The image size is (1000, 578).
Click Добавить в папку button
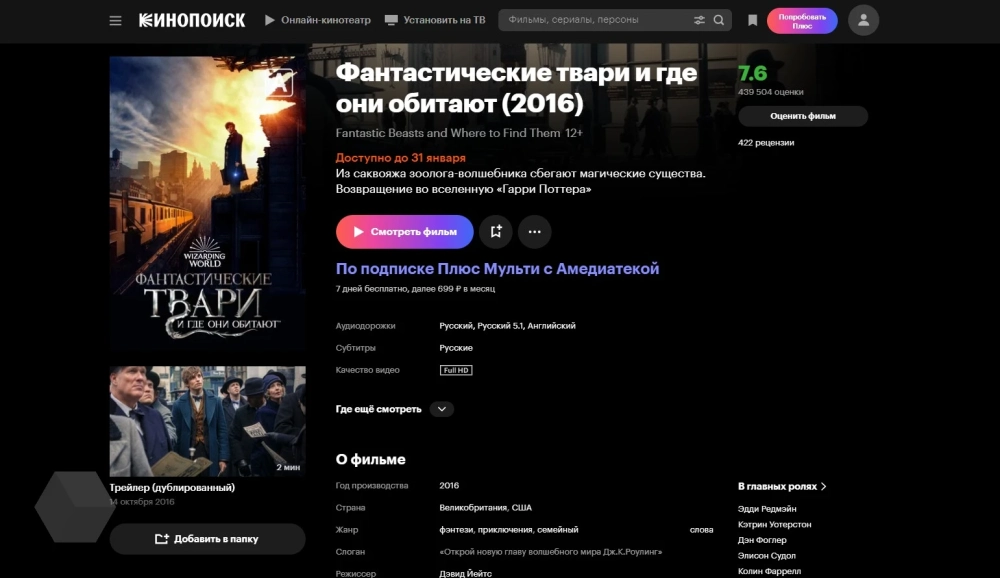tap(207, 539)
